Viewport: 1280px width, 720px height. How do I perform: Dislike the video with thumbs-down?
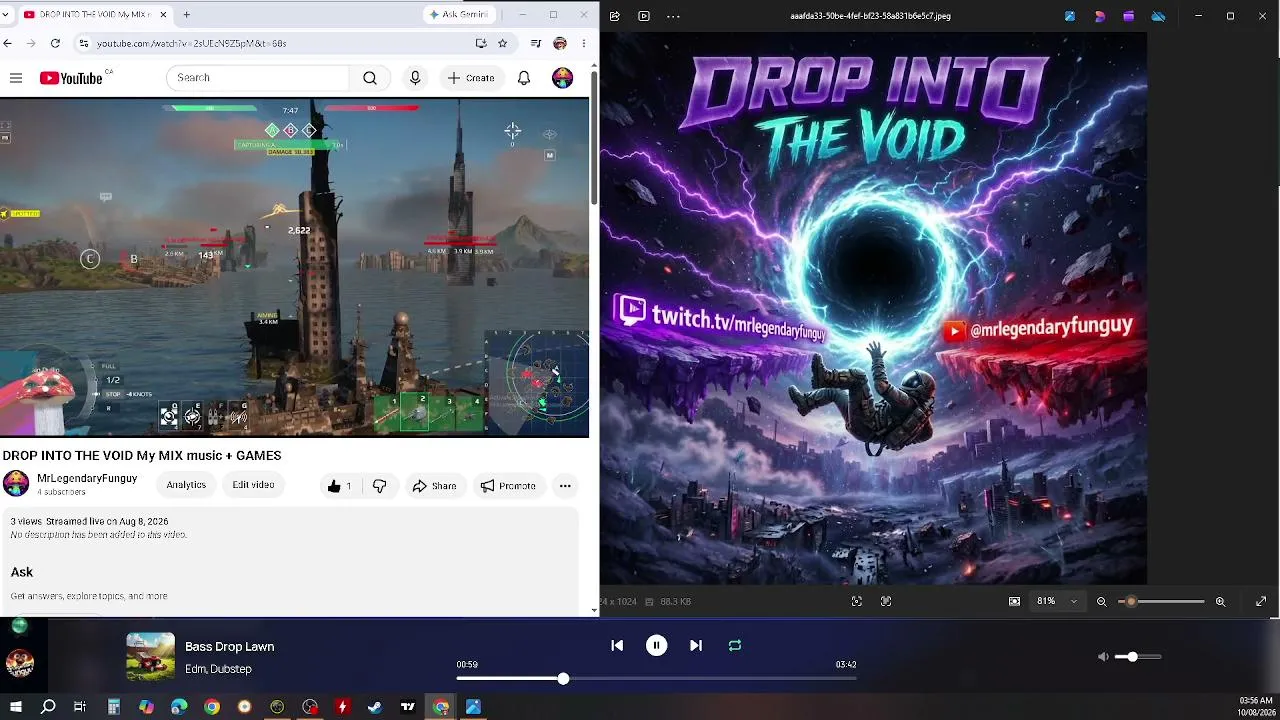click(x=379, y=486)
